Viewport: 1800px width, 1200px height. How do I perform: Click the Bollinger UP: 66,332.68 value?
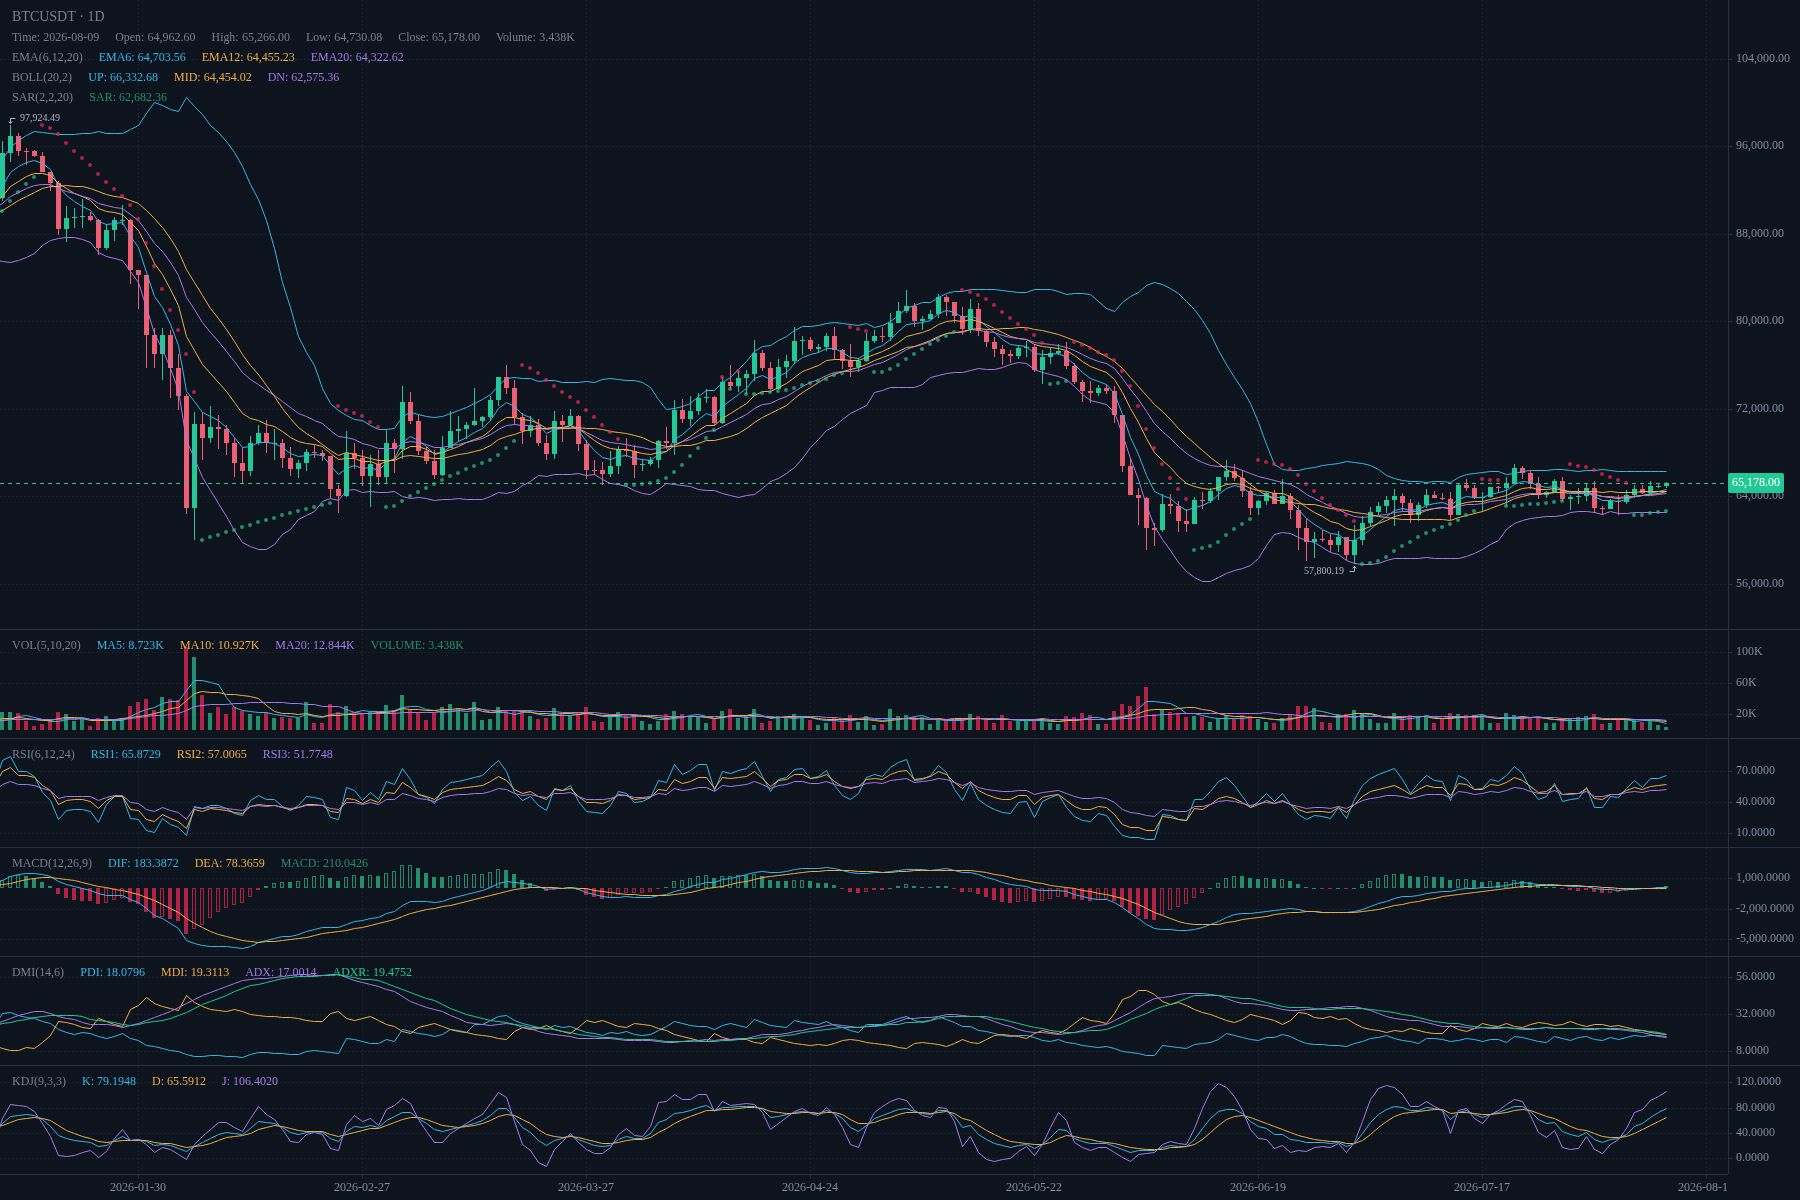point(123,77)
